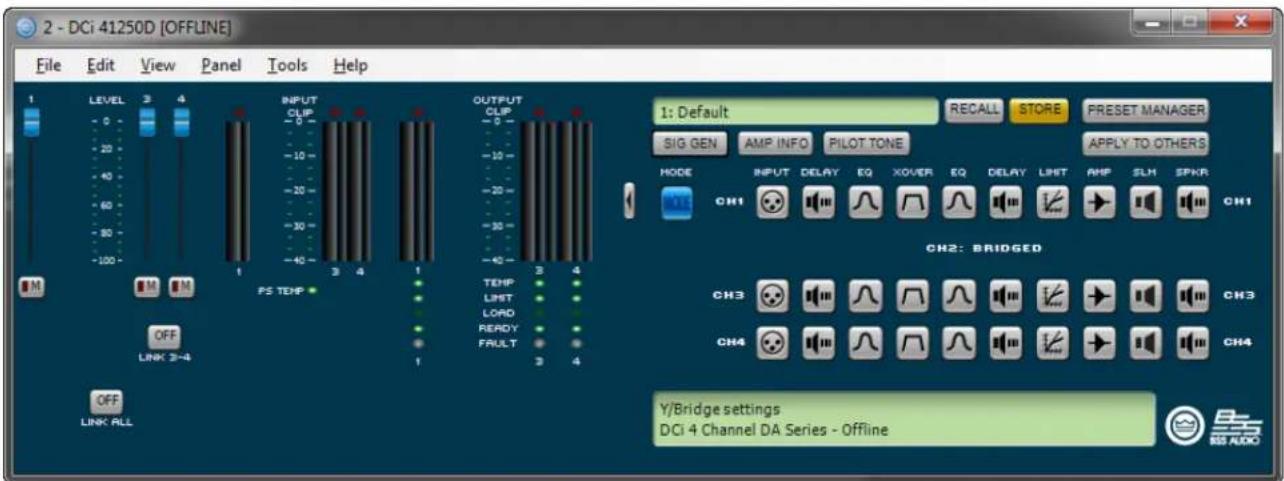Toggle LINK ALL OFF button
This screenshot has width=1284, height=481.
pyautogui.click(x=106, y=400)
